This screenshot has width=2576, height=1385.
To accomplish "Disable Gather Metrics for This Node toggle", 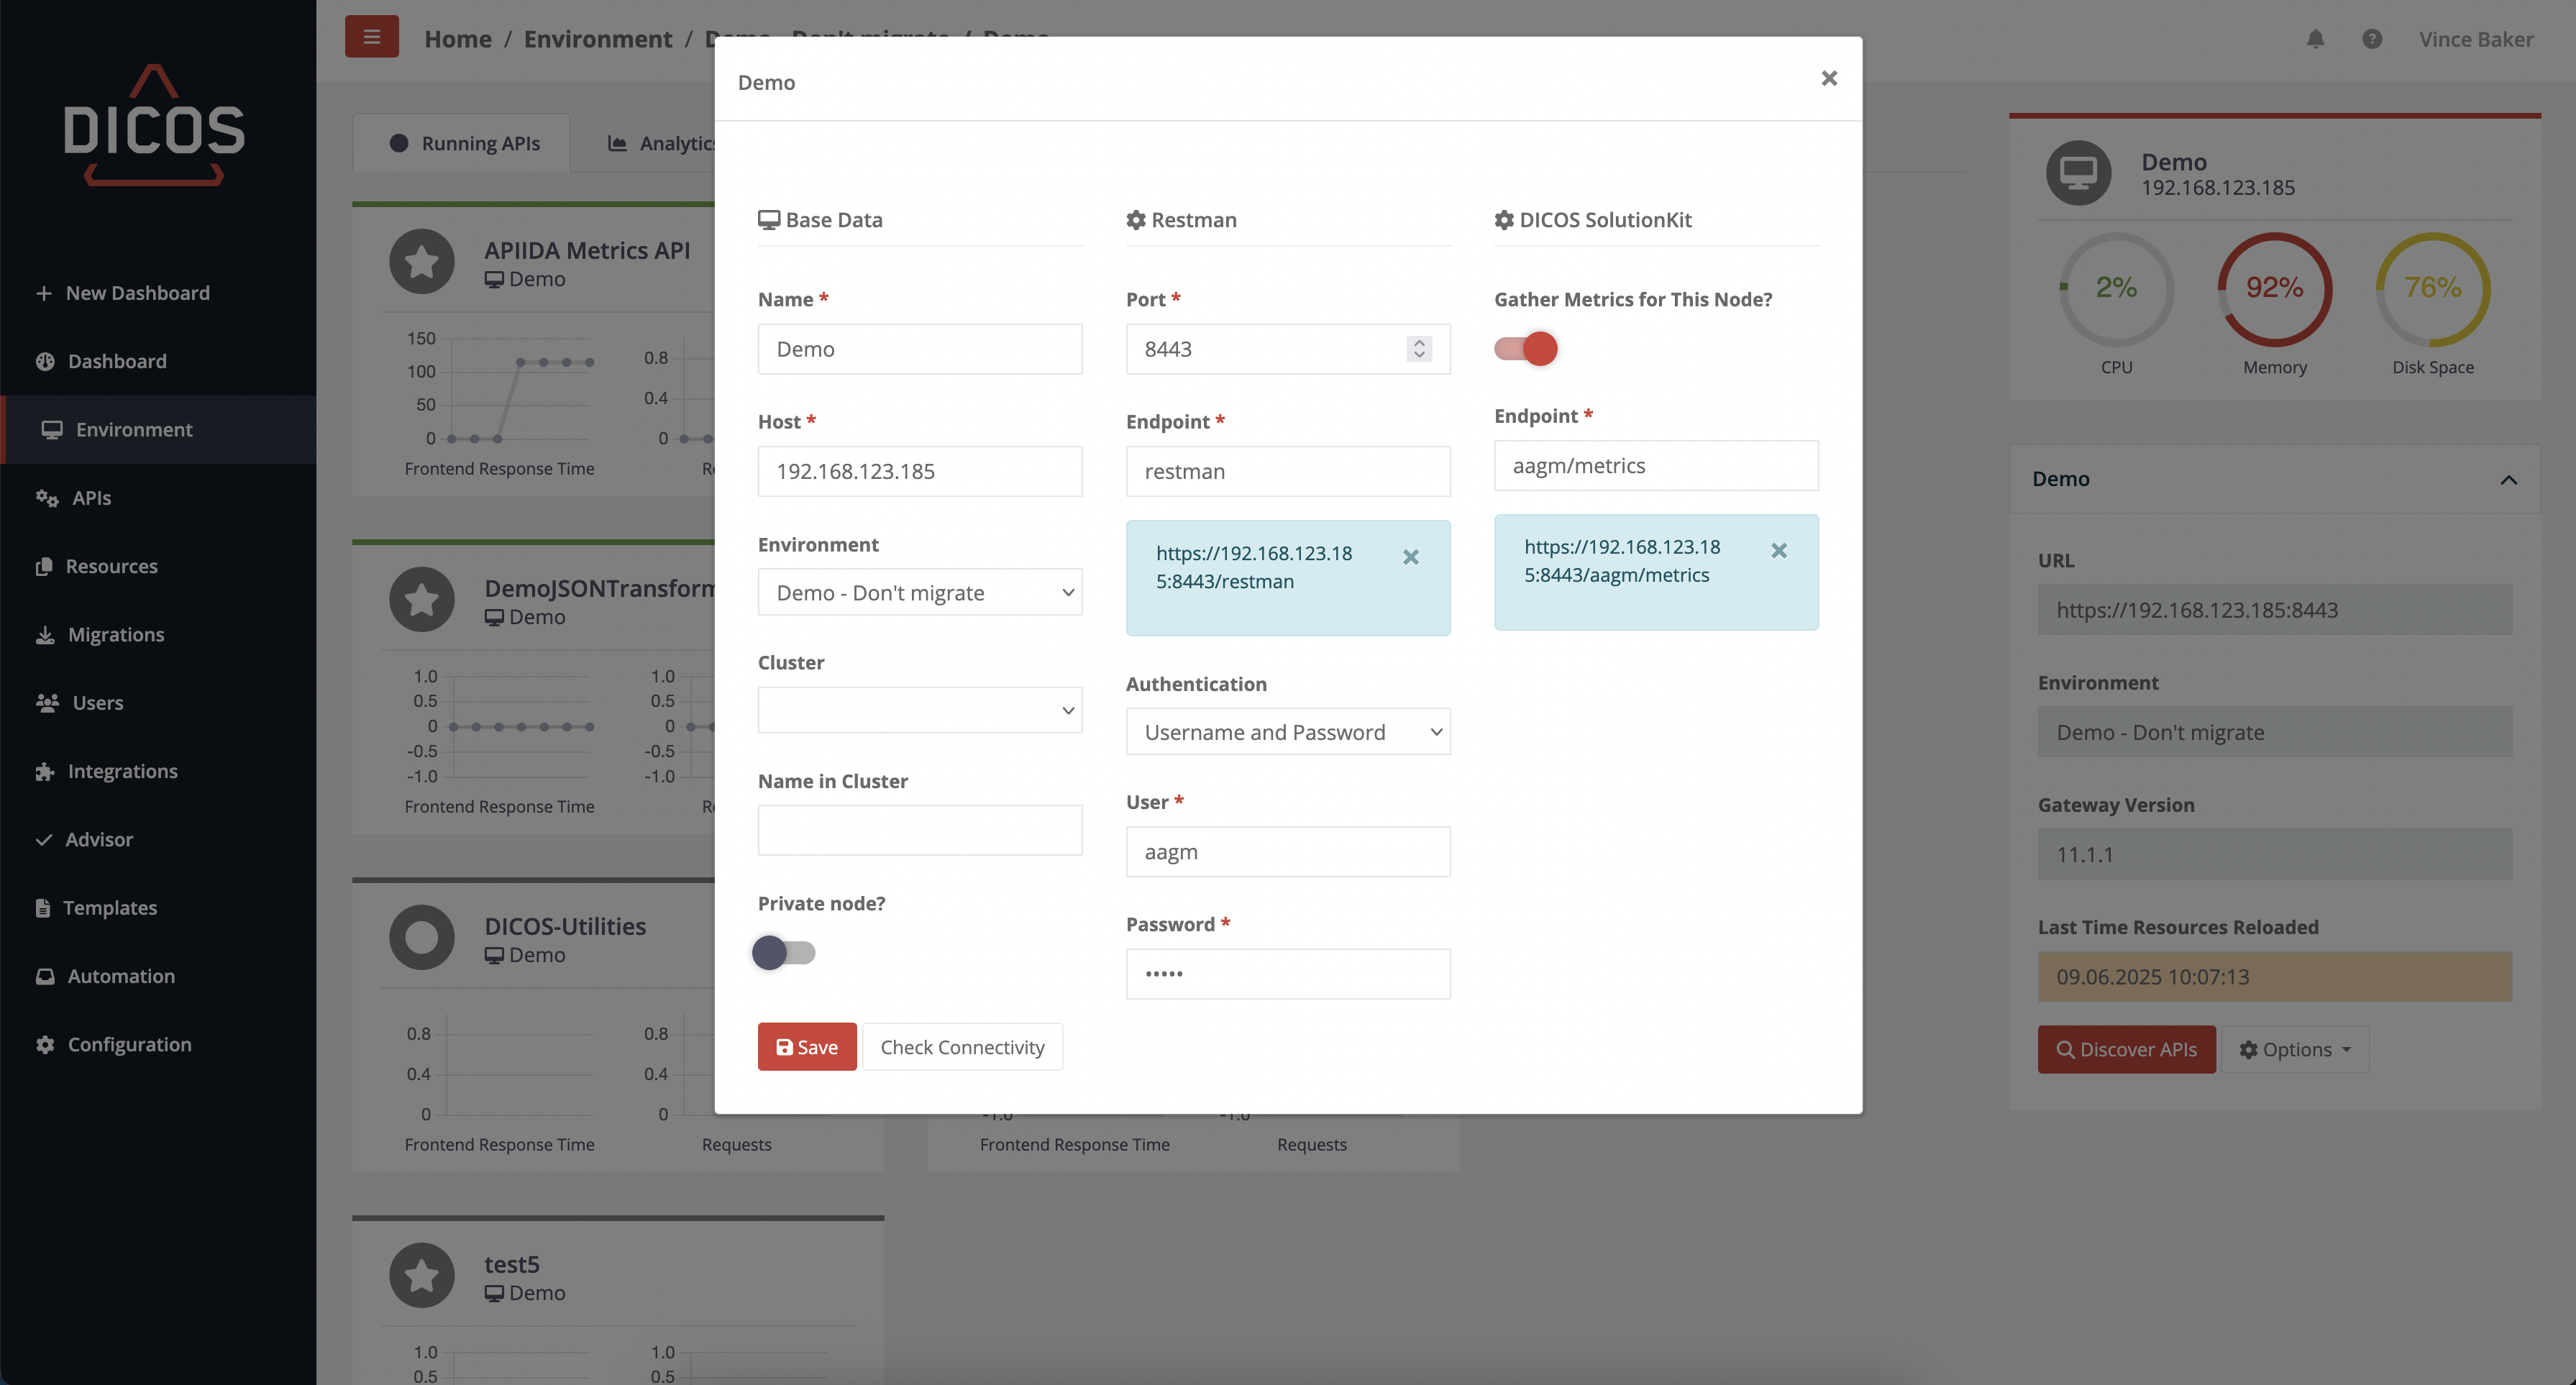I will 1525,349.
